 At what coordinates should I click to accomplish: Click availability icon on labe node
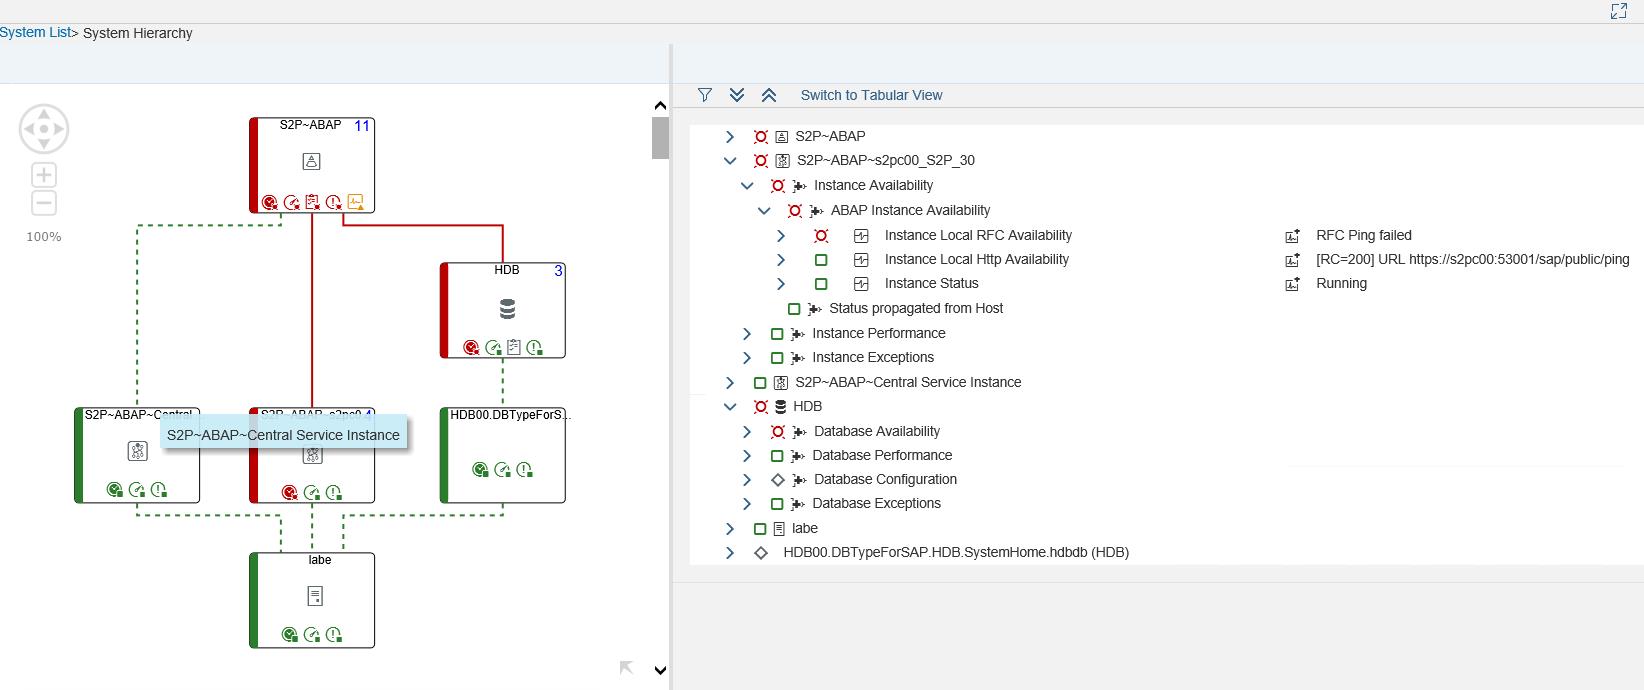click(290, 634)
